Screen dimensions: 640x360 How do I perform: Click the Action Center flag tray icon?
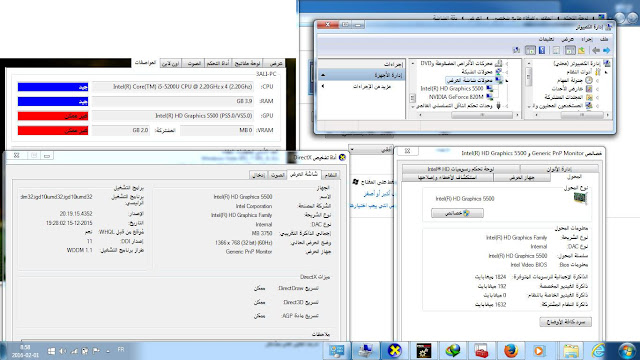click(96, 351)
